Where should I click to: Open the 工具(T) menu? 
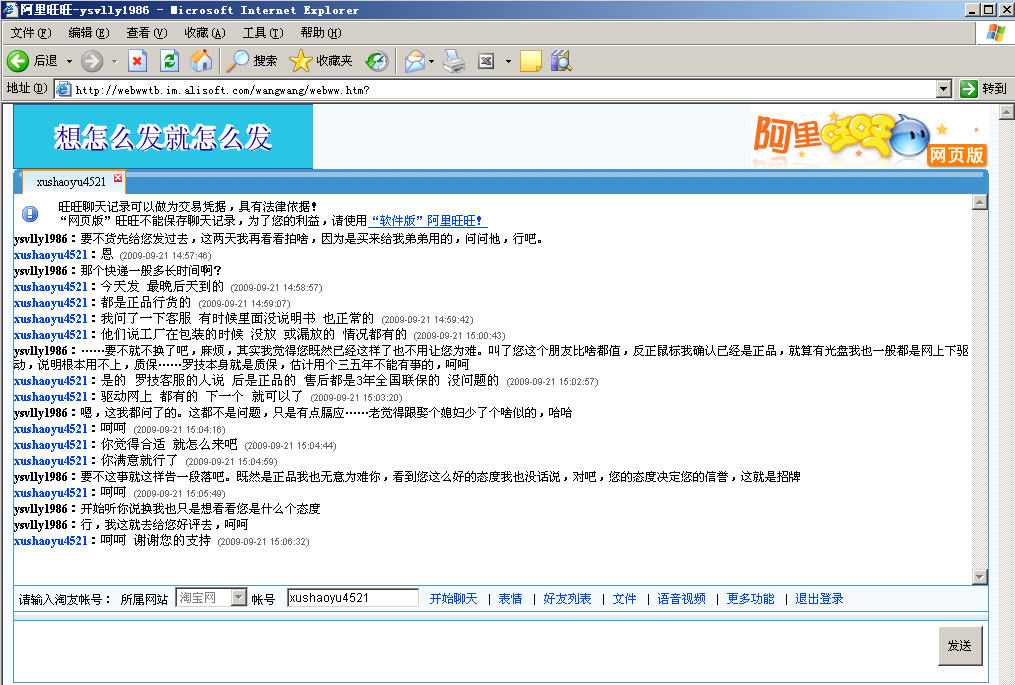tap(263, 32)
